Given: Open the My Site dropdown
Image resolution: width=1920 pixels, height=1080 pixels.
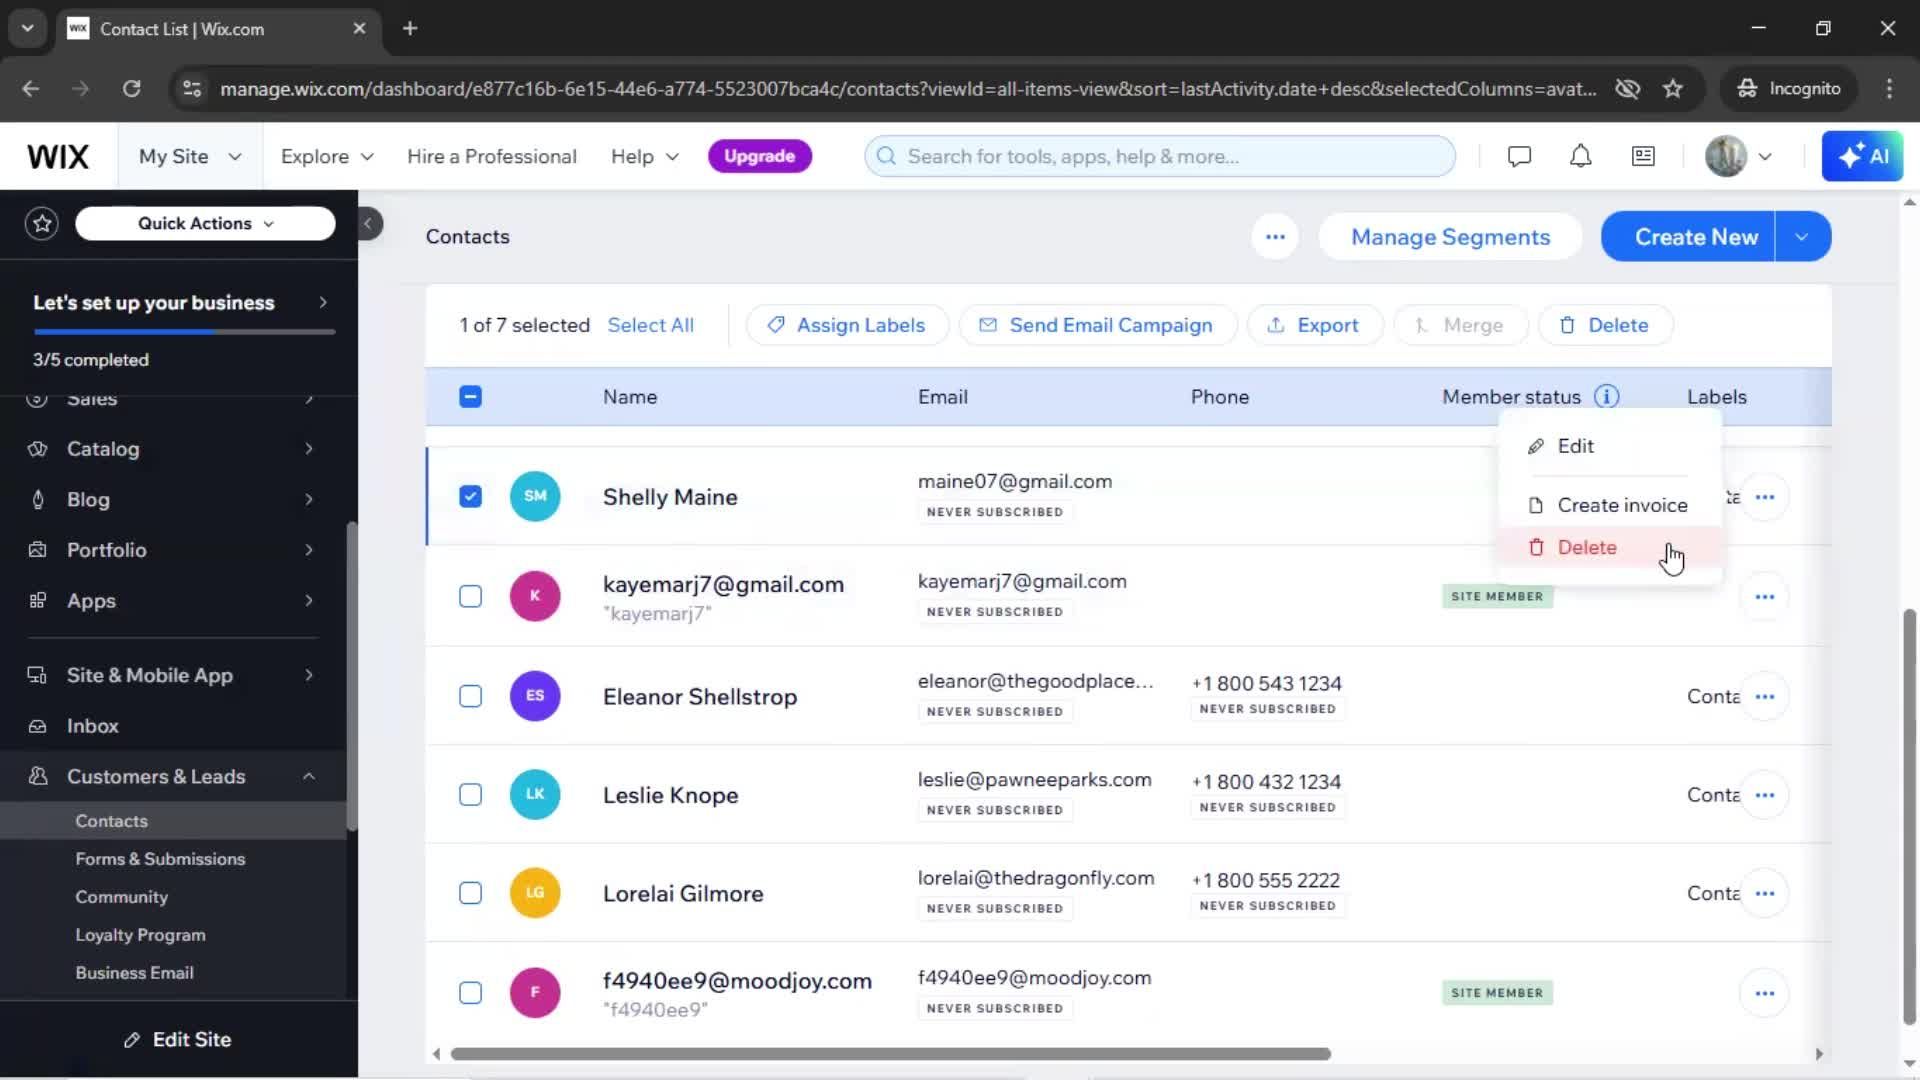Looking at the screenshot, I should pos(190,156).
